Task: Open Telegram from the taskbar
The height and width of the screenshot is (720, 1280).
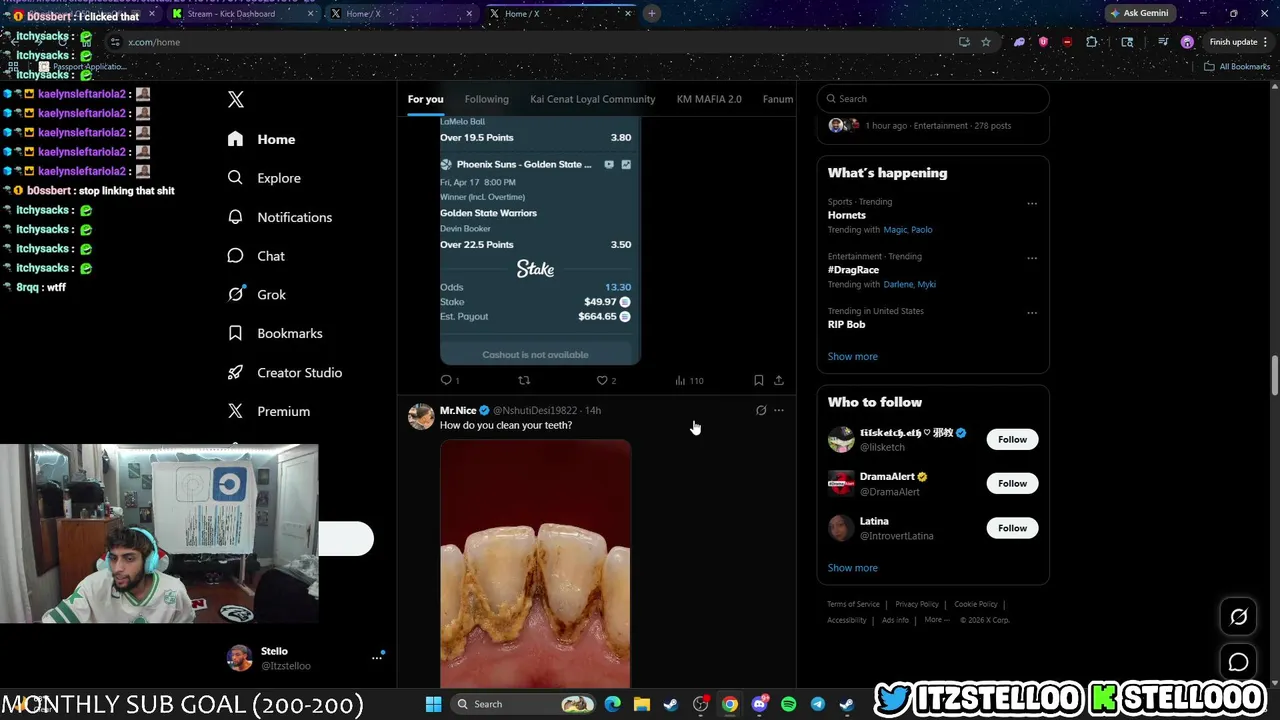Action: pos(817,704)
